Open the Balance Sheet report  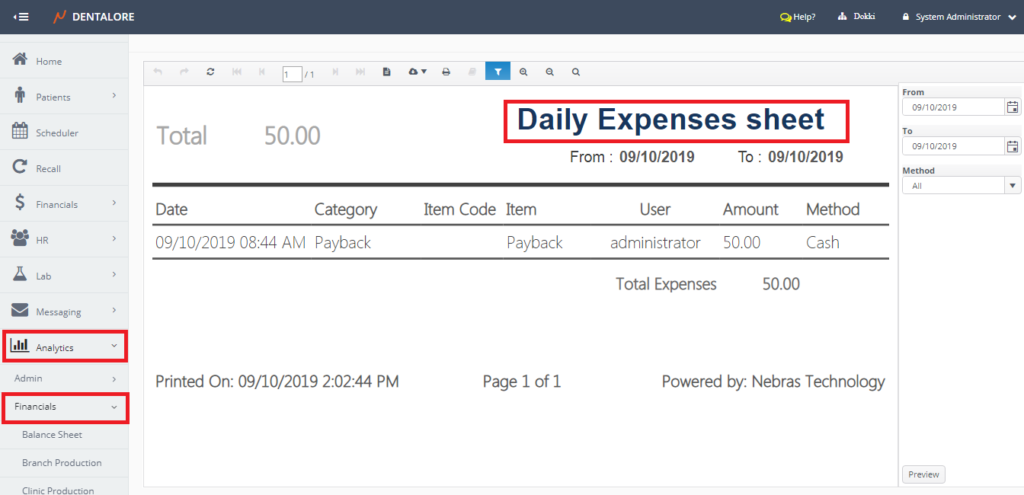click(x=52, y=435)
